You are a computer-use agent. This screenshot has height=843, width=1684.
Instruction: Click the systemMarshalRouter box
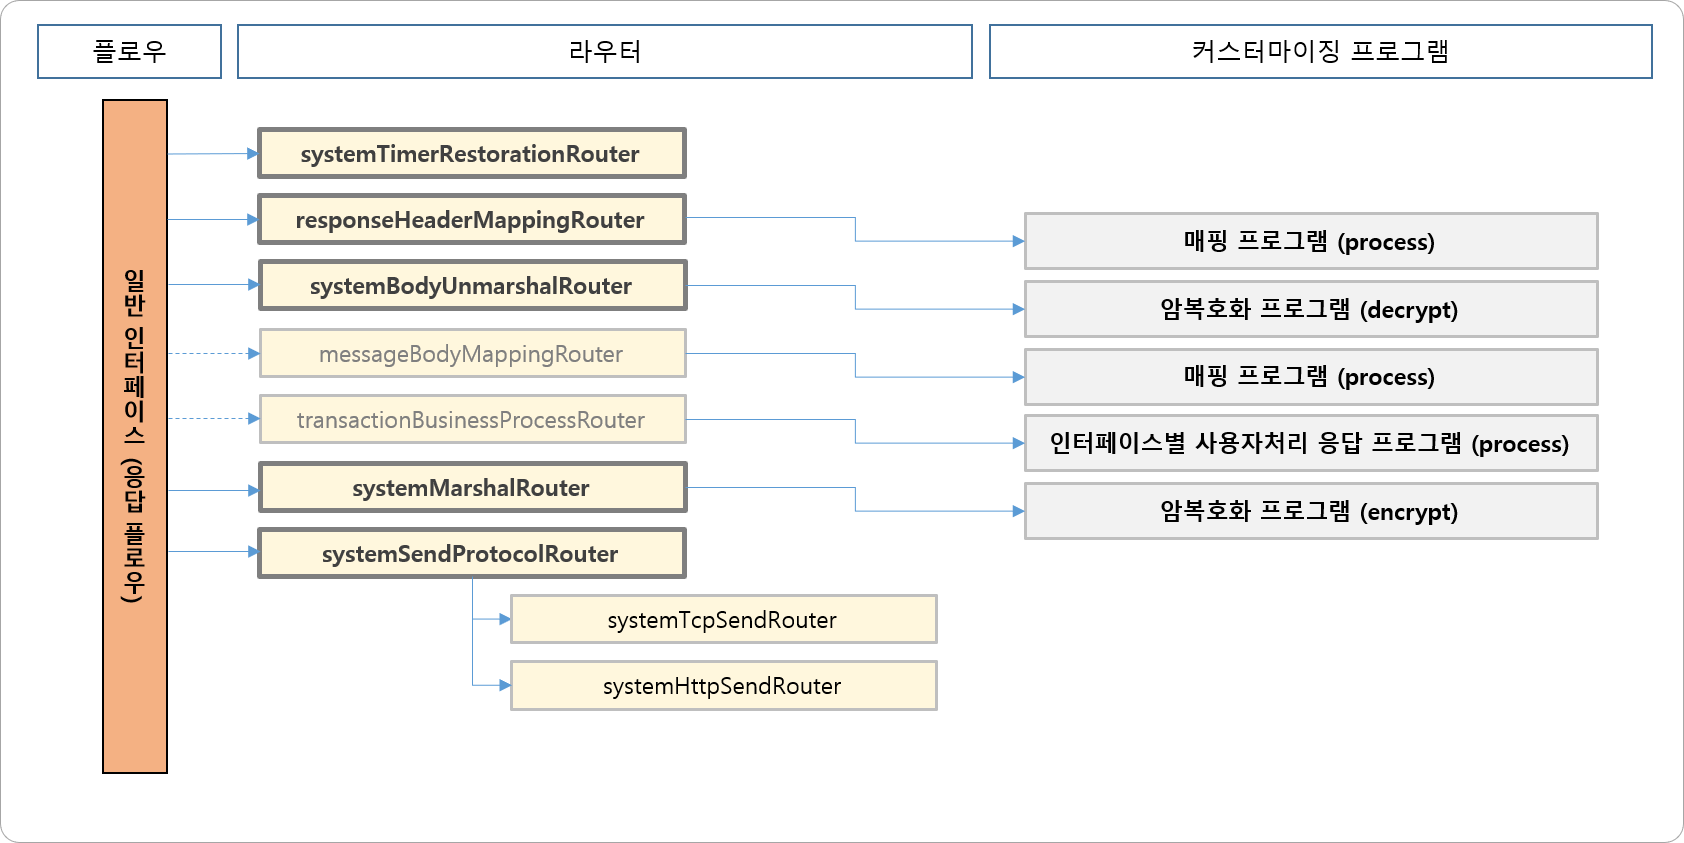tap(472, 487)
